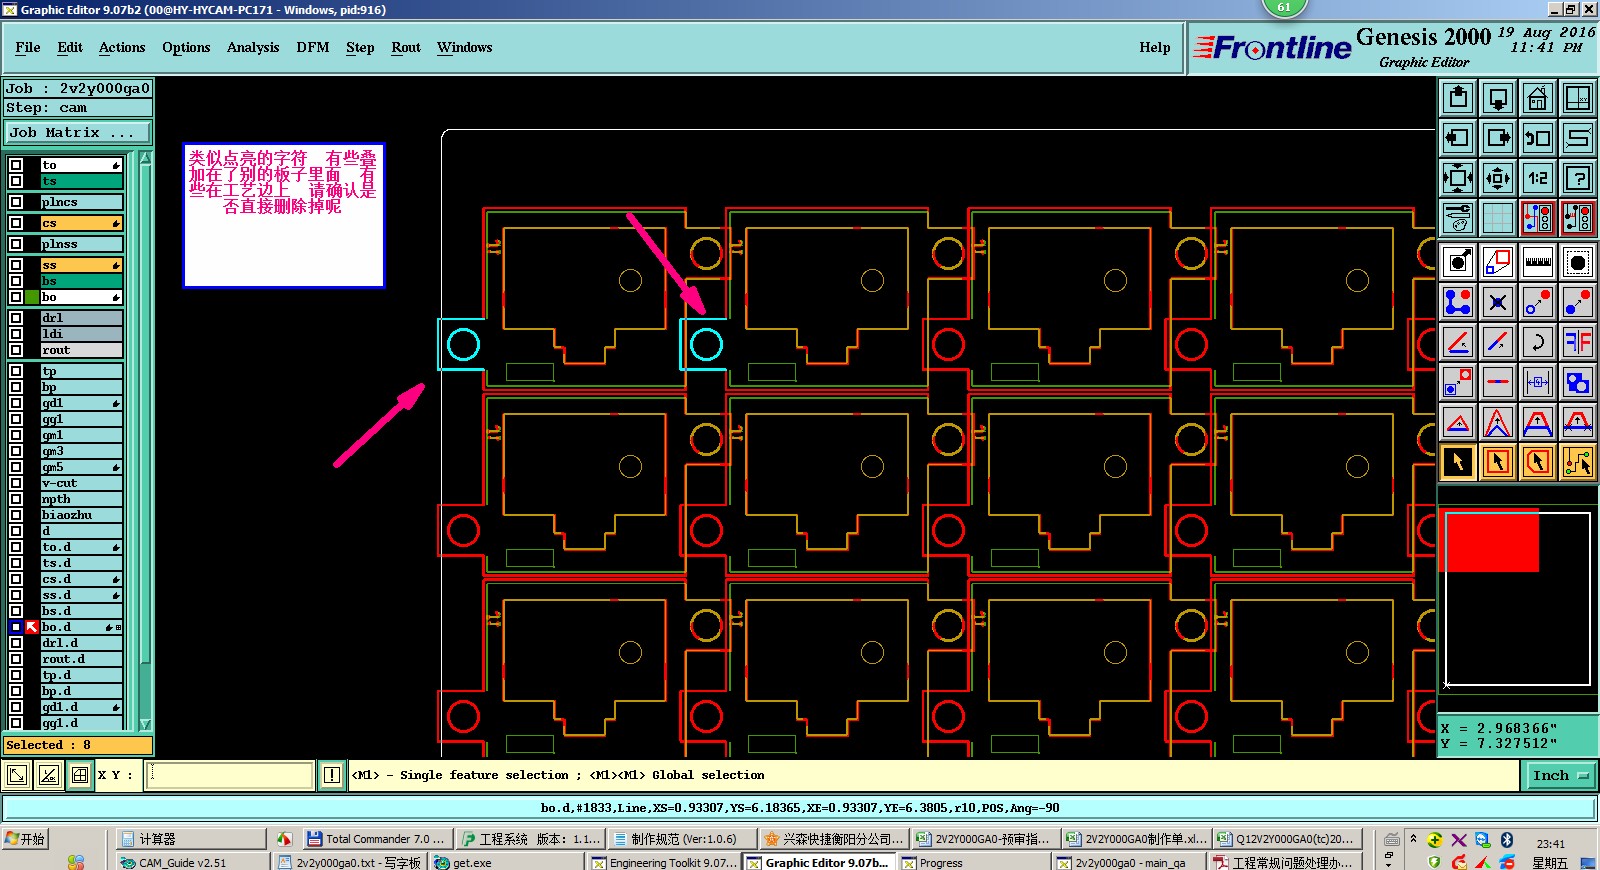This screenshot has height=870, width=1600.
Task: Select the 'gm5' layer row
Action: pyautogui.click(x=81, y=467)
